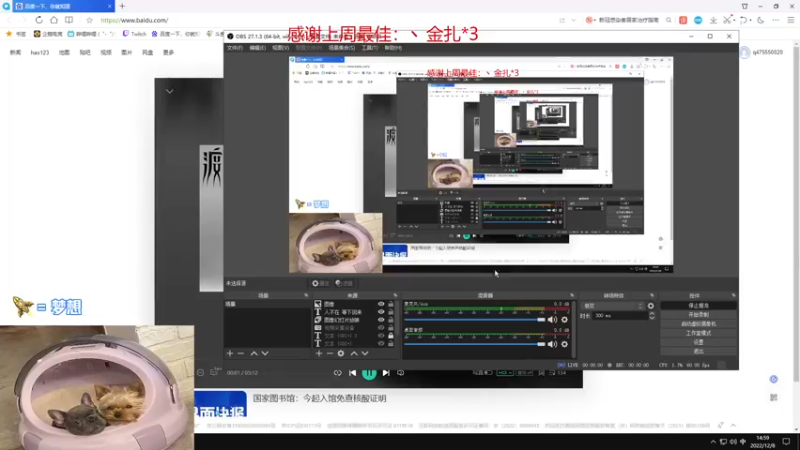
Task: Open 更多 link on Baidu navigation
Action: (x=168, y=52)
